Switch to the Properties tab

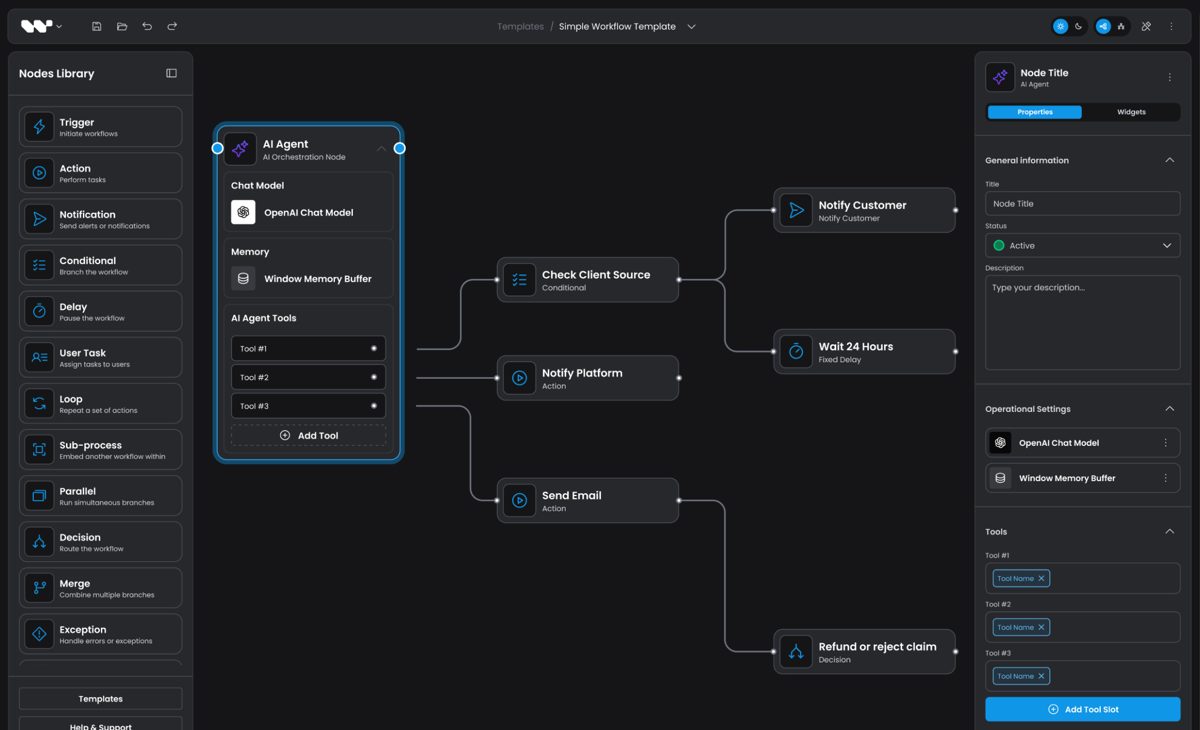(x=1035, y=112)
